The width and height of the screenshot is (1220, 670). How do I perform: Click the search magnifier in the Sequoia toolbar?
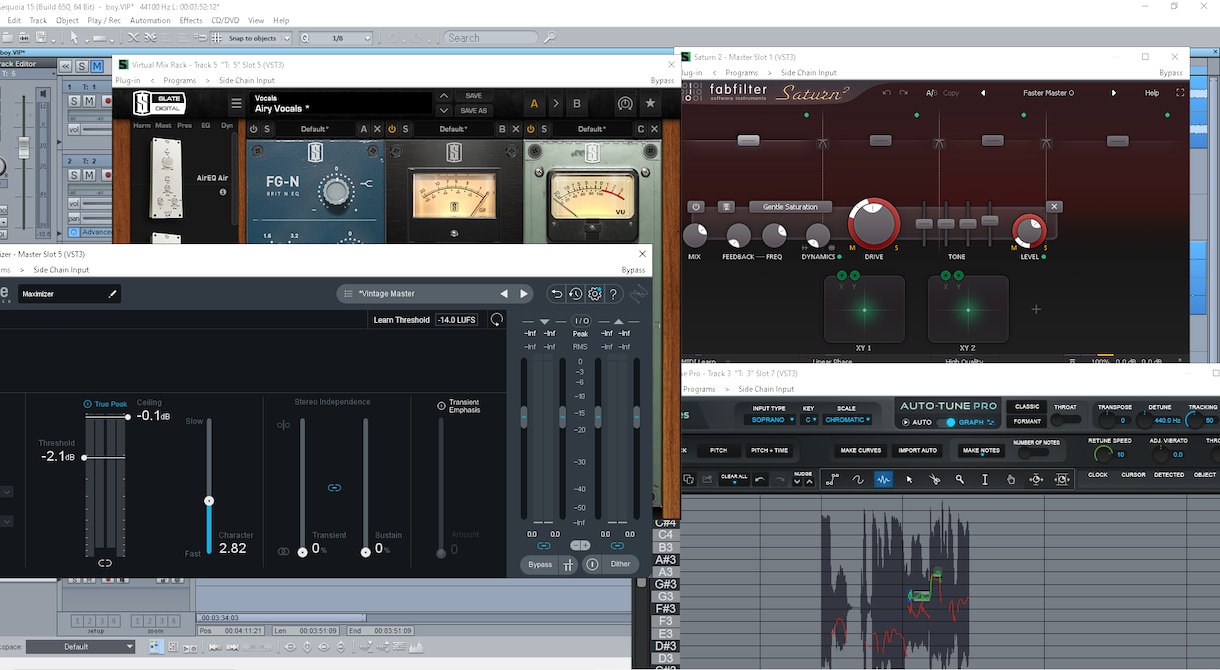550,38
